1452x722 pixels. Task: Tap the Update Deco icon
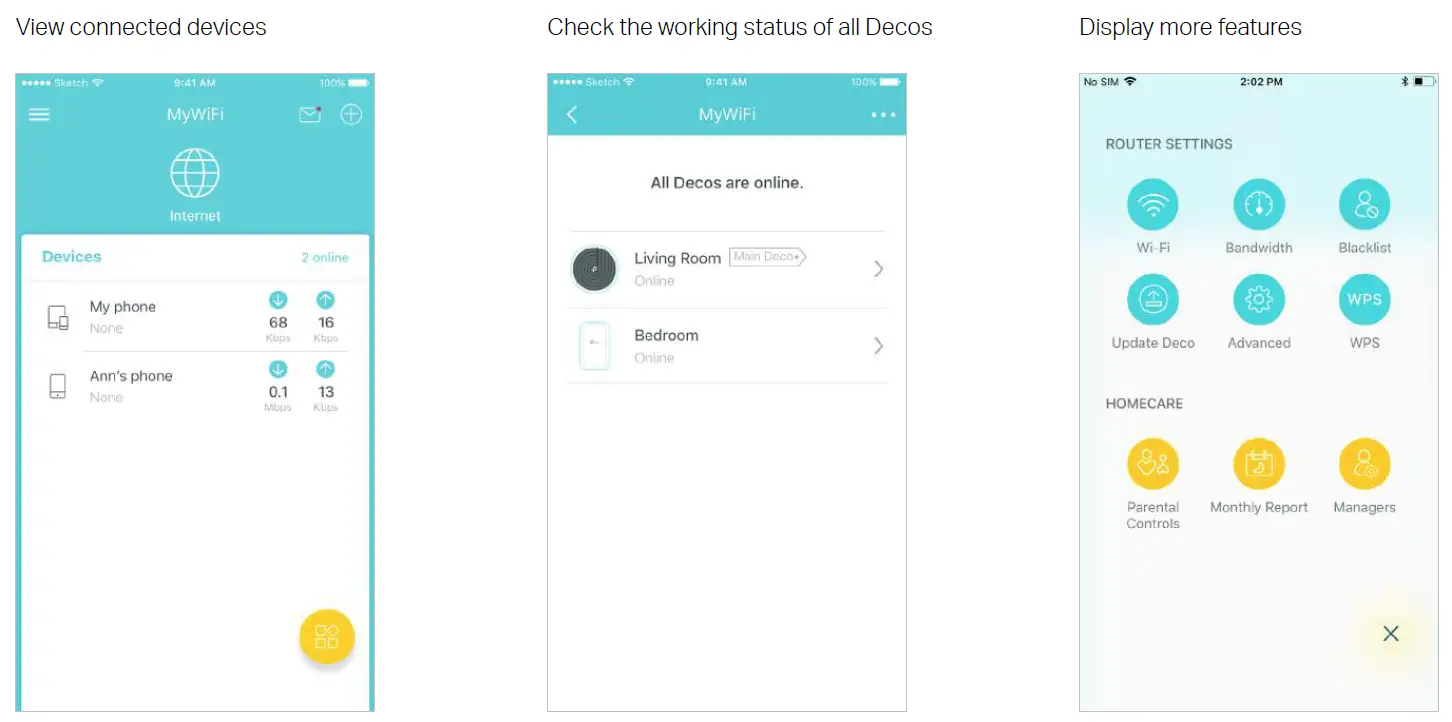pos(1152,299)
